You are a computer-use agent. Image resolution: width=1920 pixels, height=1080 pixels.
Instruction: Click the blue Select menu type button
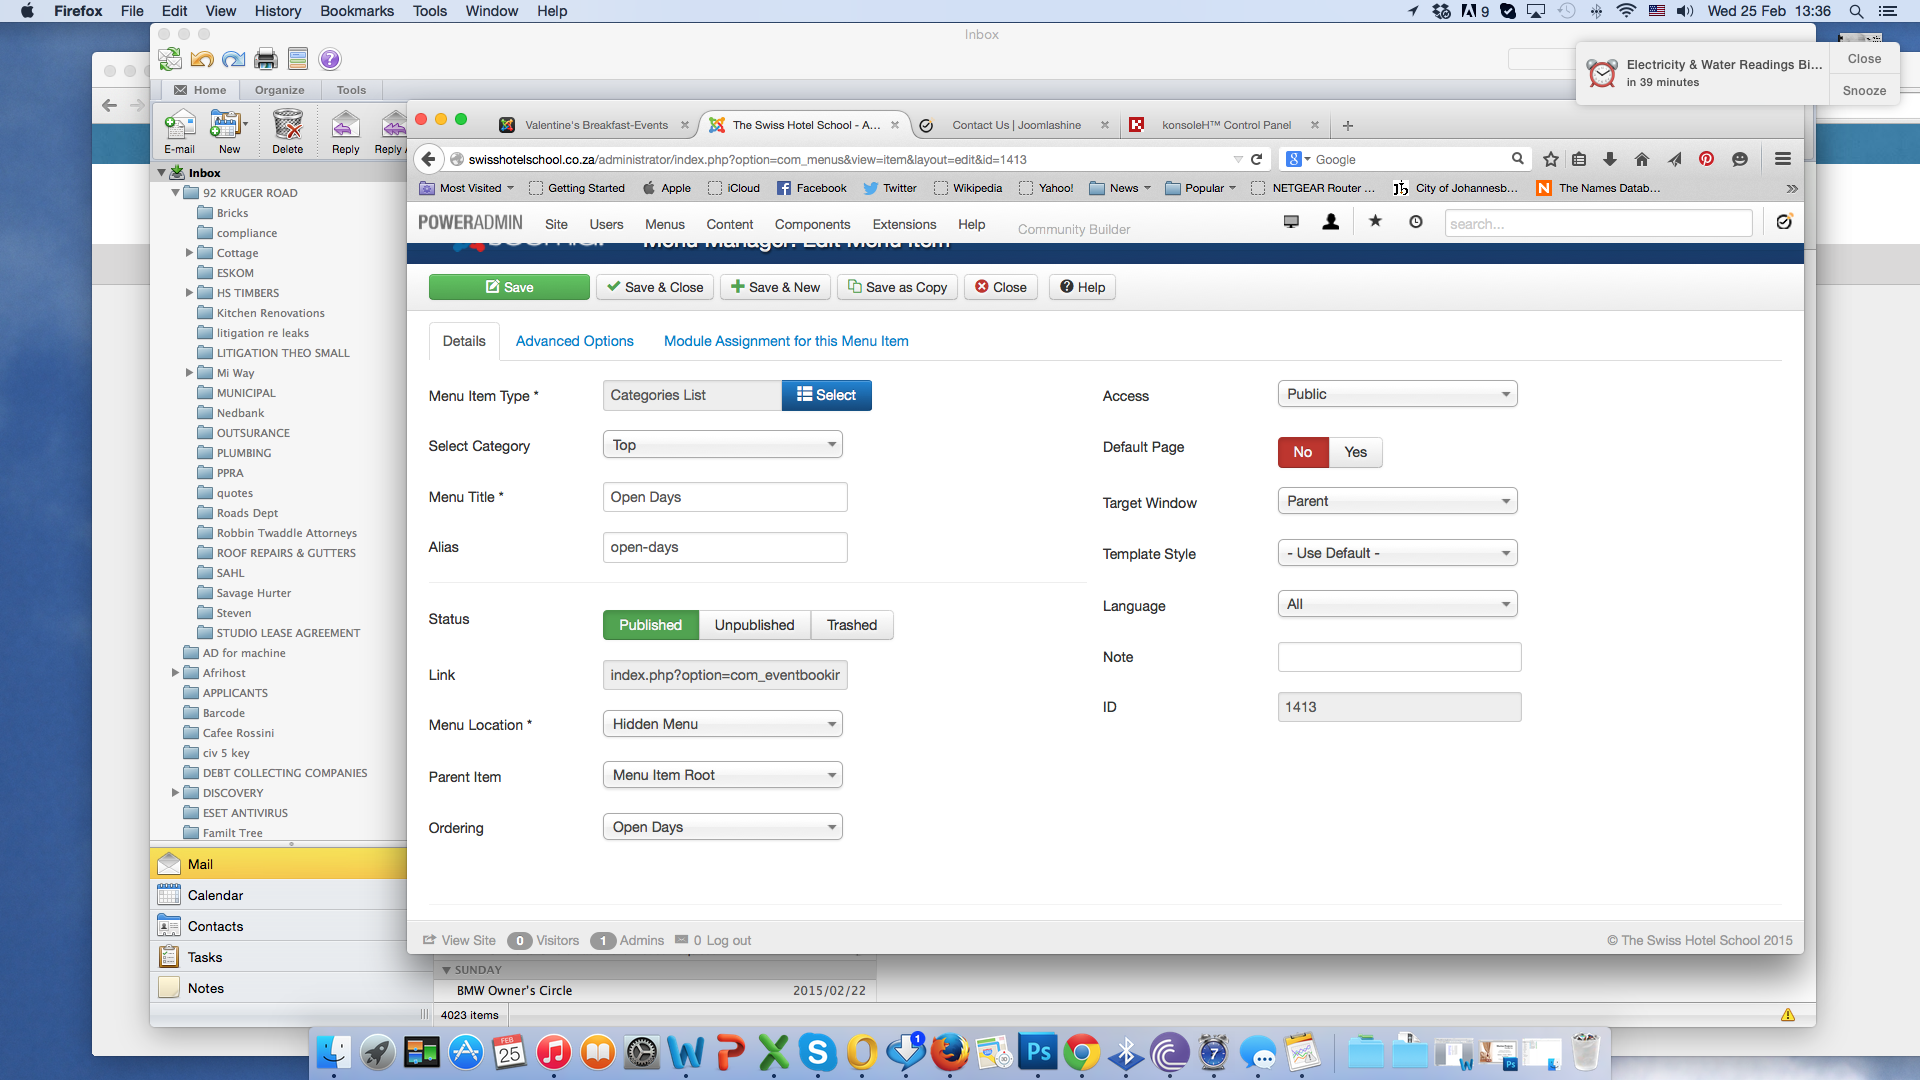click(x=826, y=395)
